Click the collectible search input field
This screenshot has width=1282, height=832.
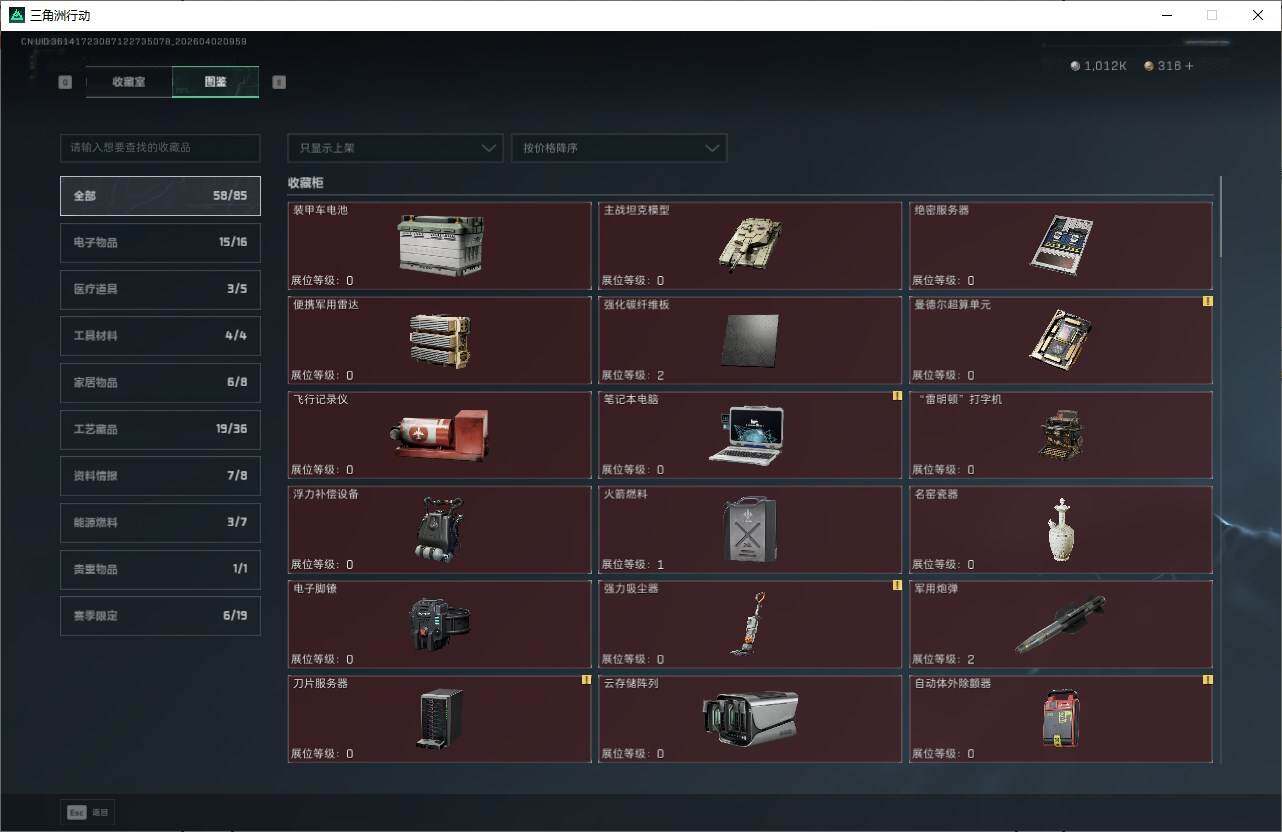point(160,148)
